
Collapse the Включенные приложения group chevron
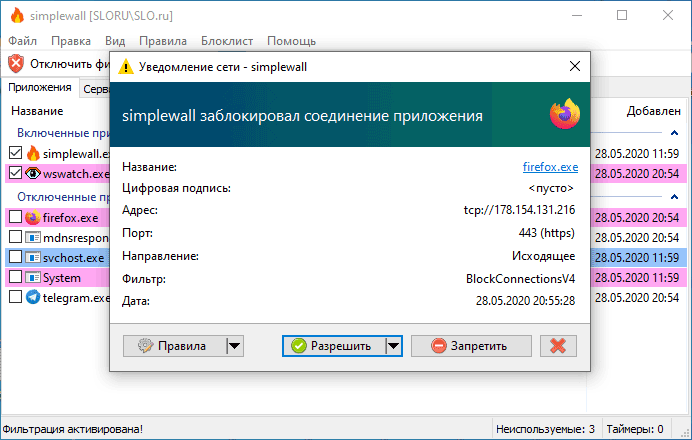pyautogui.click(x=674, y=132)
